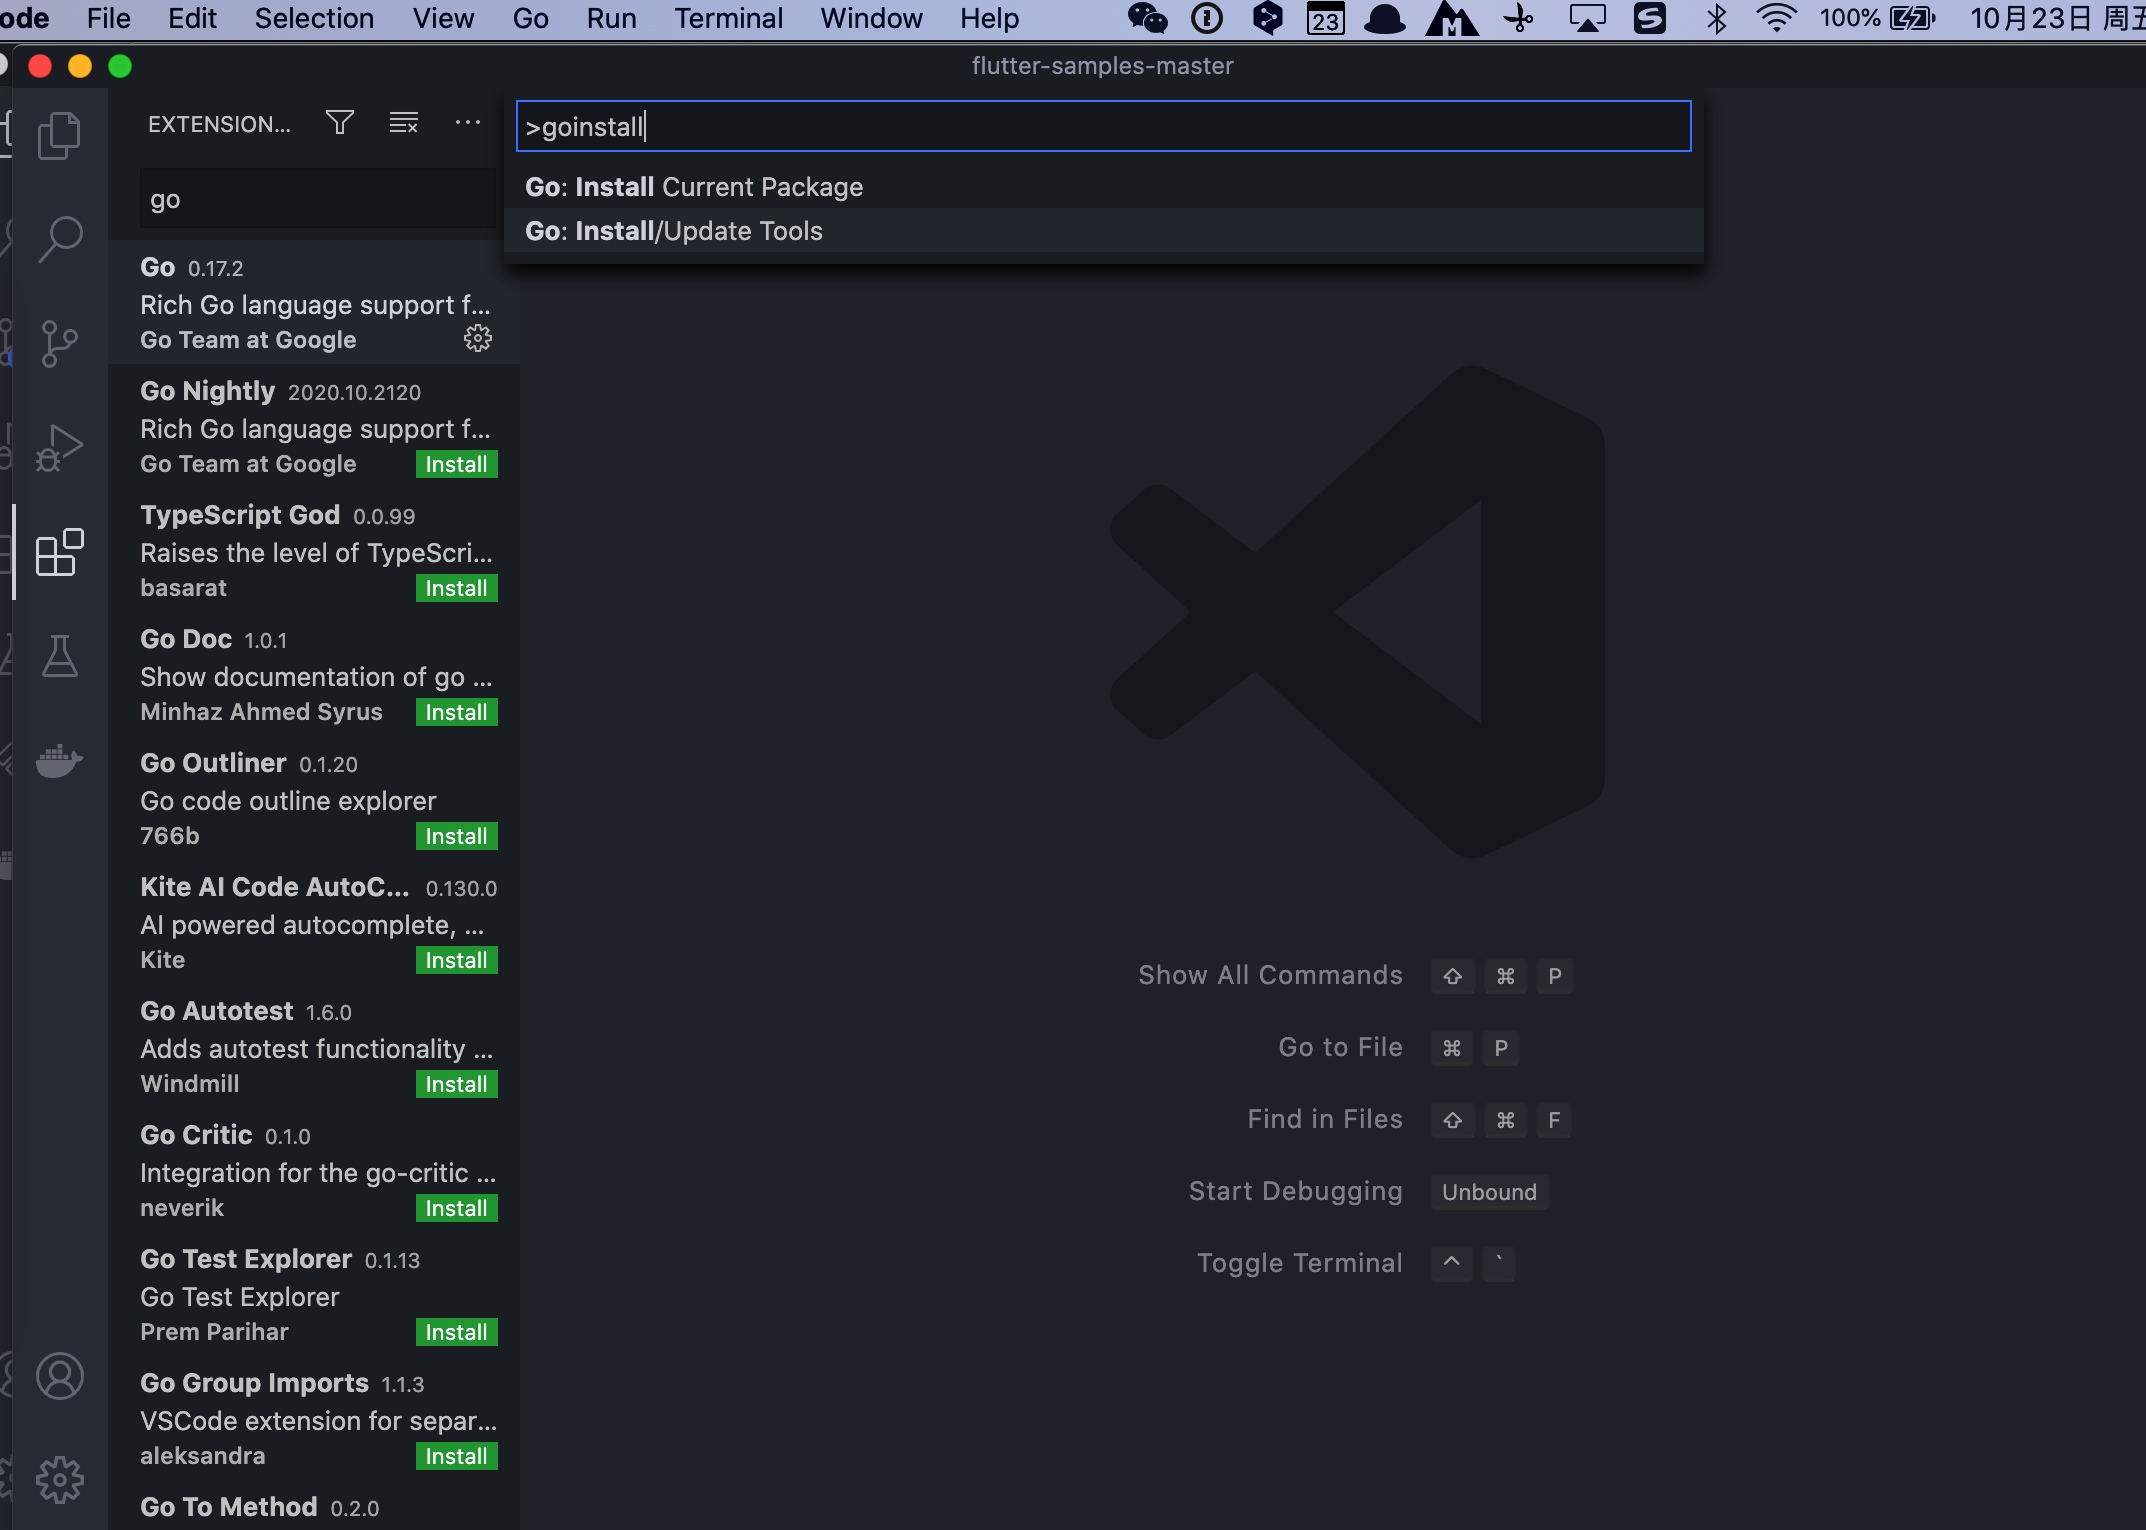Clear the extensions search results
The height and width of the screenshot is (1530, 2146).
[404, 123]
